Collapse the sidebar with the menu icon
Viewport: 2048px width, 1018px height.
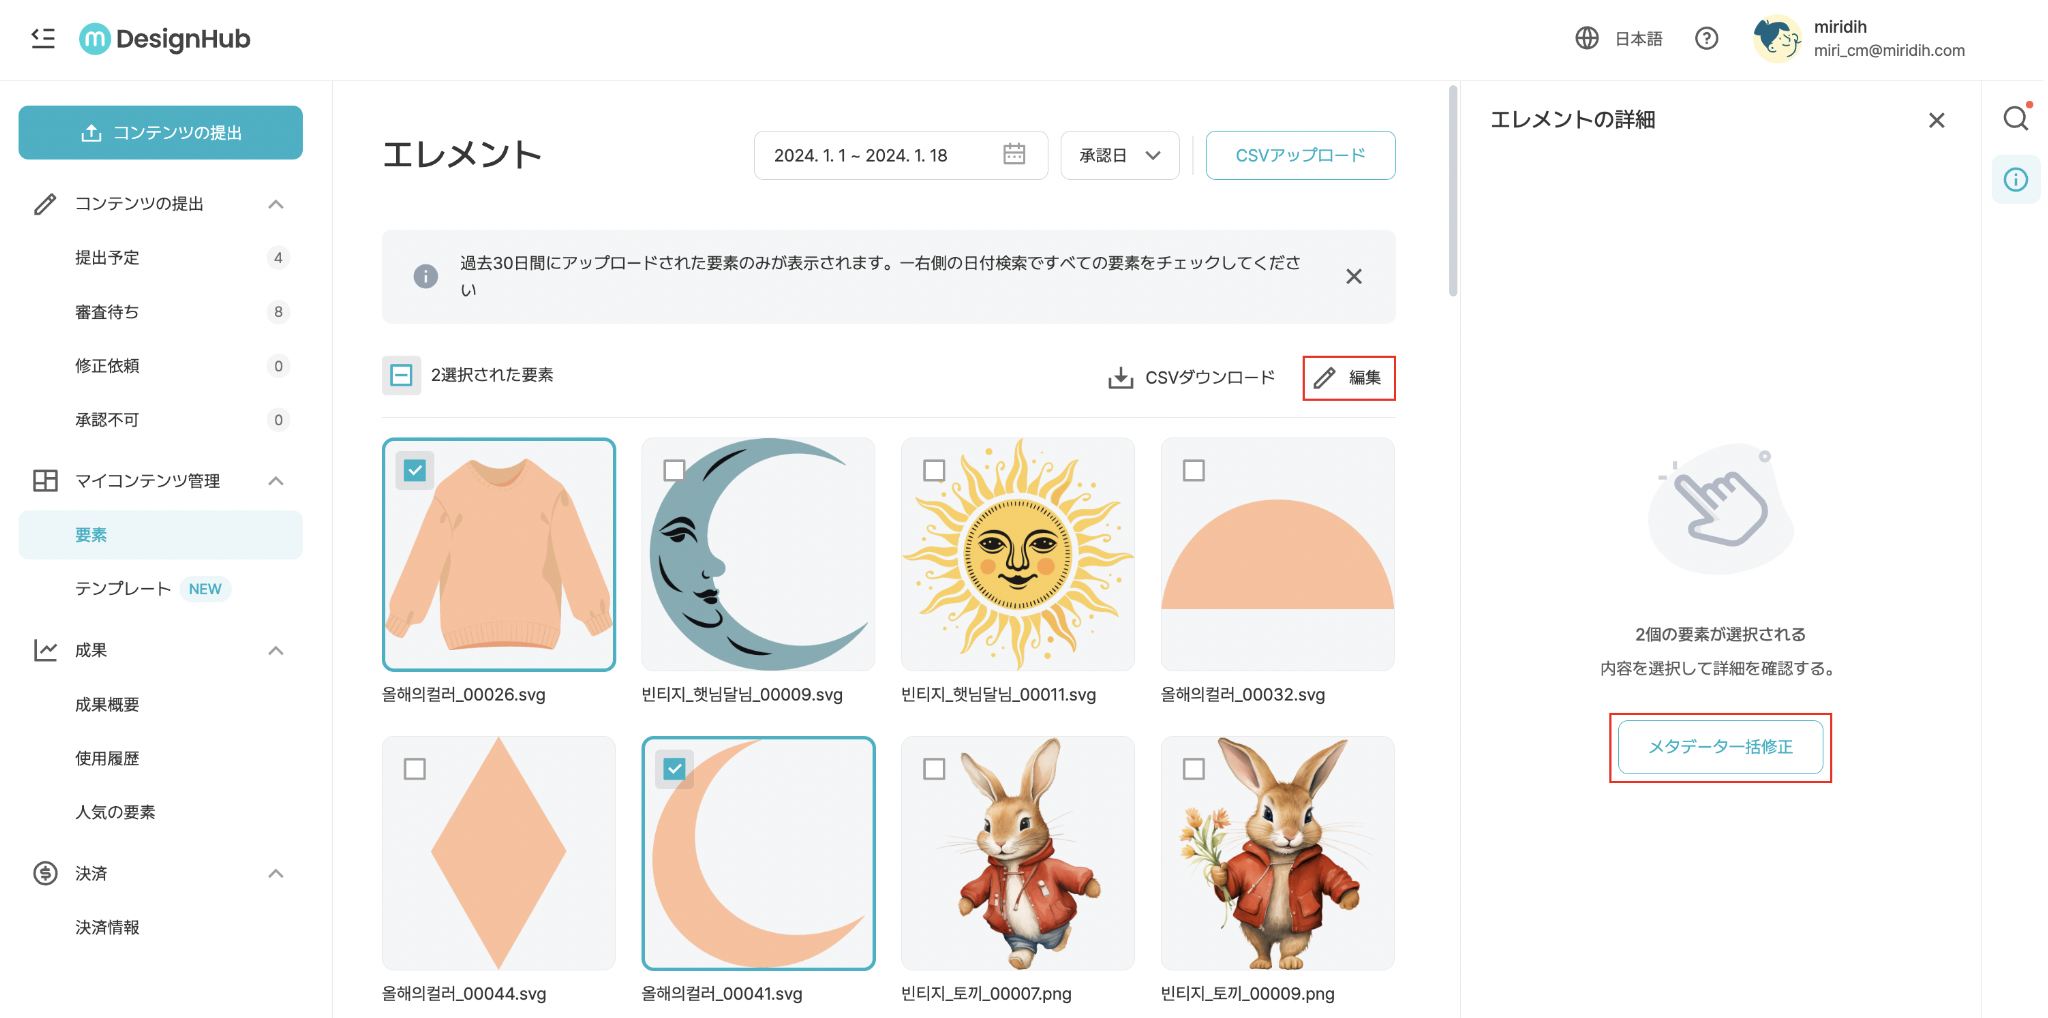tap(43, 39)
